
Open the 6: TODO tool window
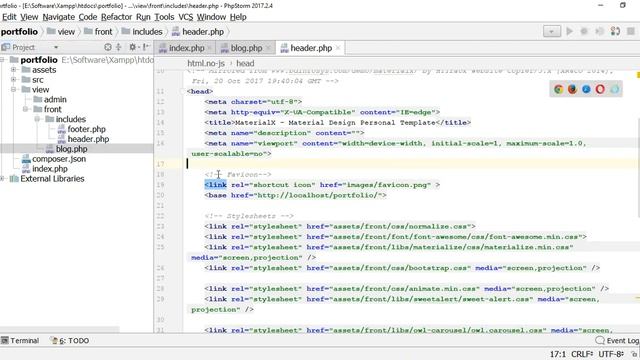click(69, 340)
